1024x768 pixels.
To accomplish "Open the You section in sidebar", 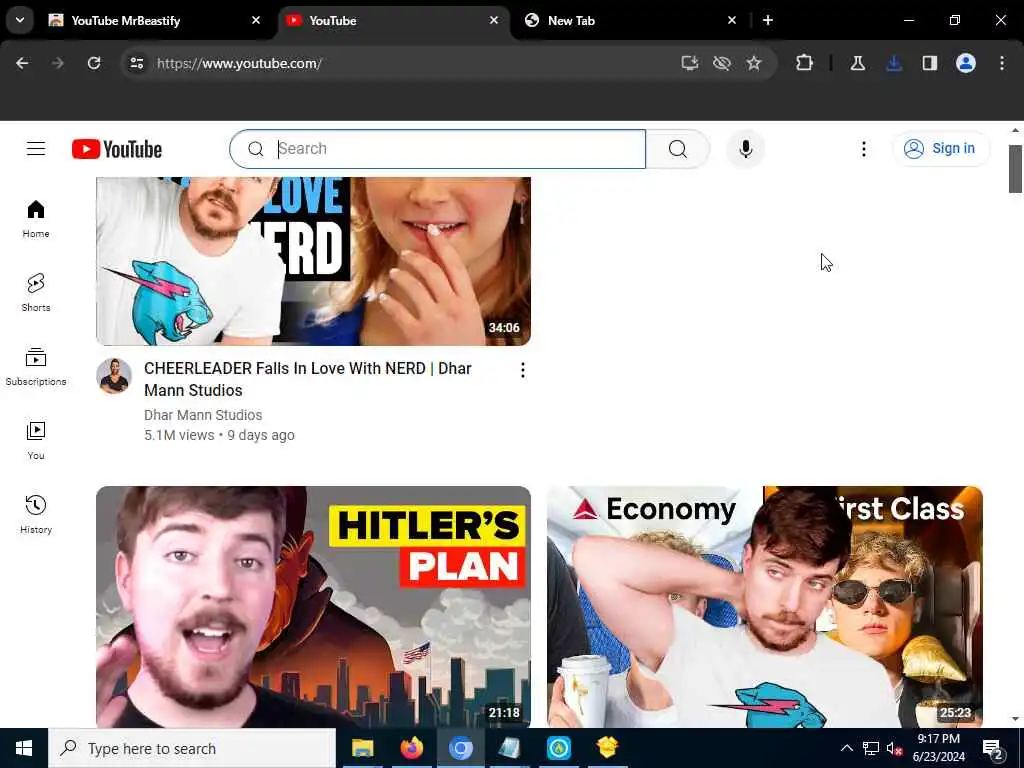I will tap(36, 441).
